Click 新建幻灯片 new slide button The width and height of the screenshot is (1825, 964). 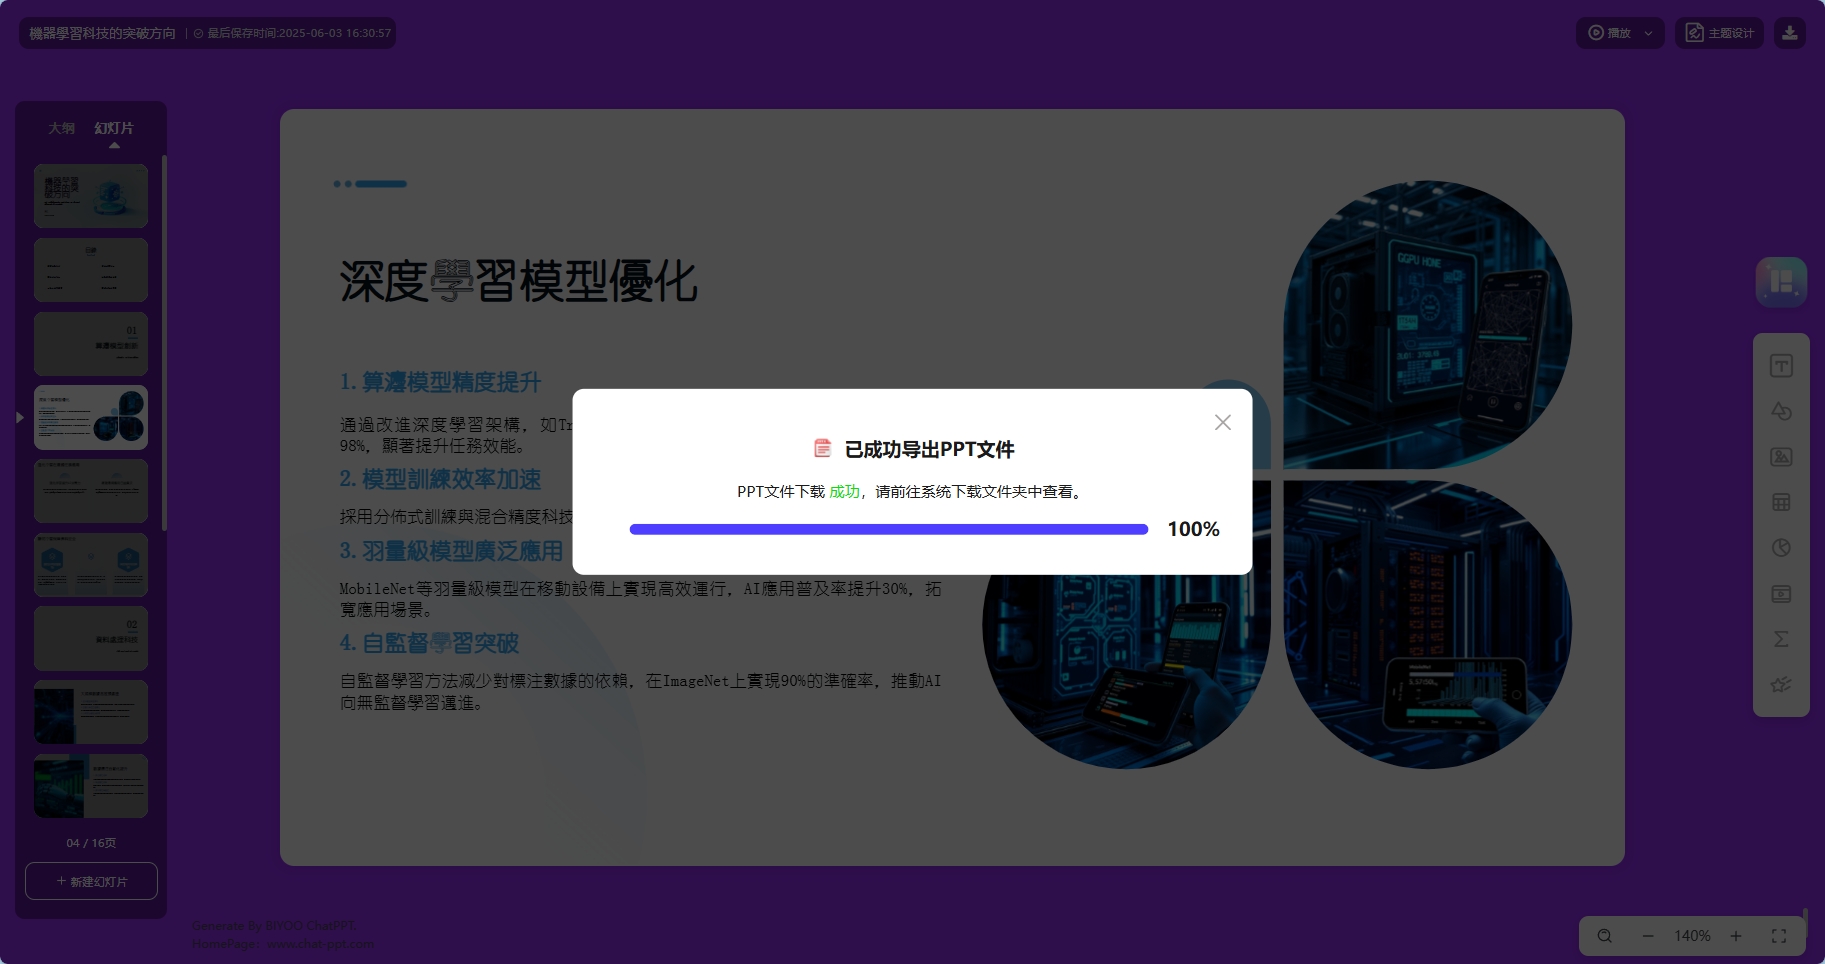pyautogui.click(x=91, y=881)
